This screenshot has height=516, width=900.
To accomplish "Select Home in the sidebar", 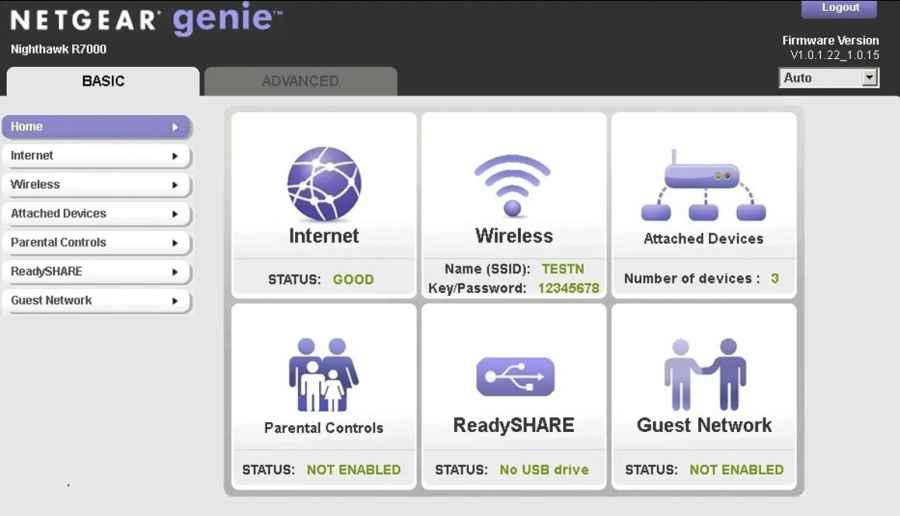I will point(96,127).
